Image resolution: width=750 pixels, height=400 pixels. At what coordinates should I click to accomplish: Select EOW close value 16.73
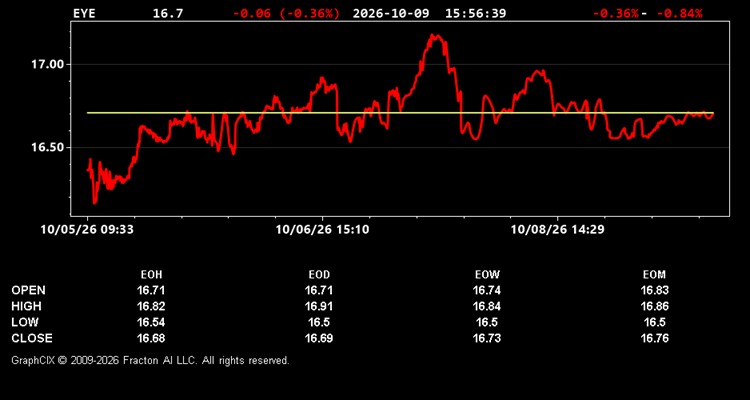[487, 338]
